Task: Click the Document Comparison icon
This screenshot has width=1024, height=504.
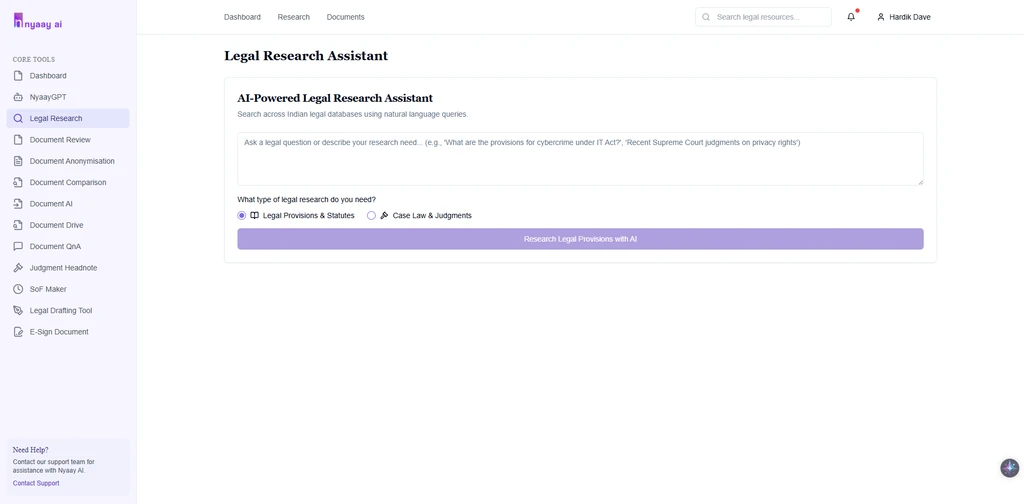Action: tap(18, 183)
